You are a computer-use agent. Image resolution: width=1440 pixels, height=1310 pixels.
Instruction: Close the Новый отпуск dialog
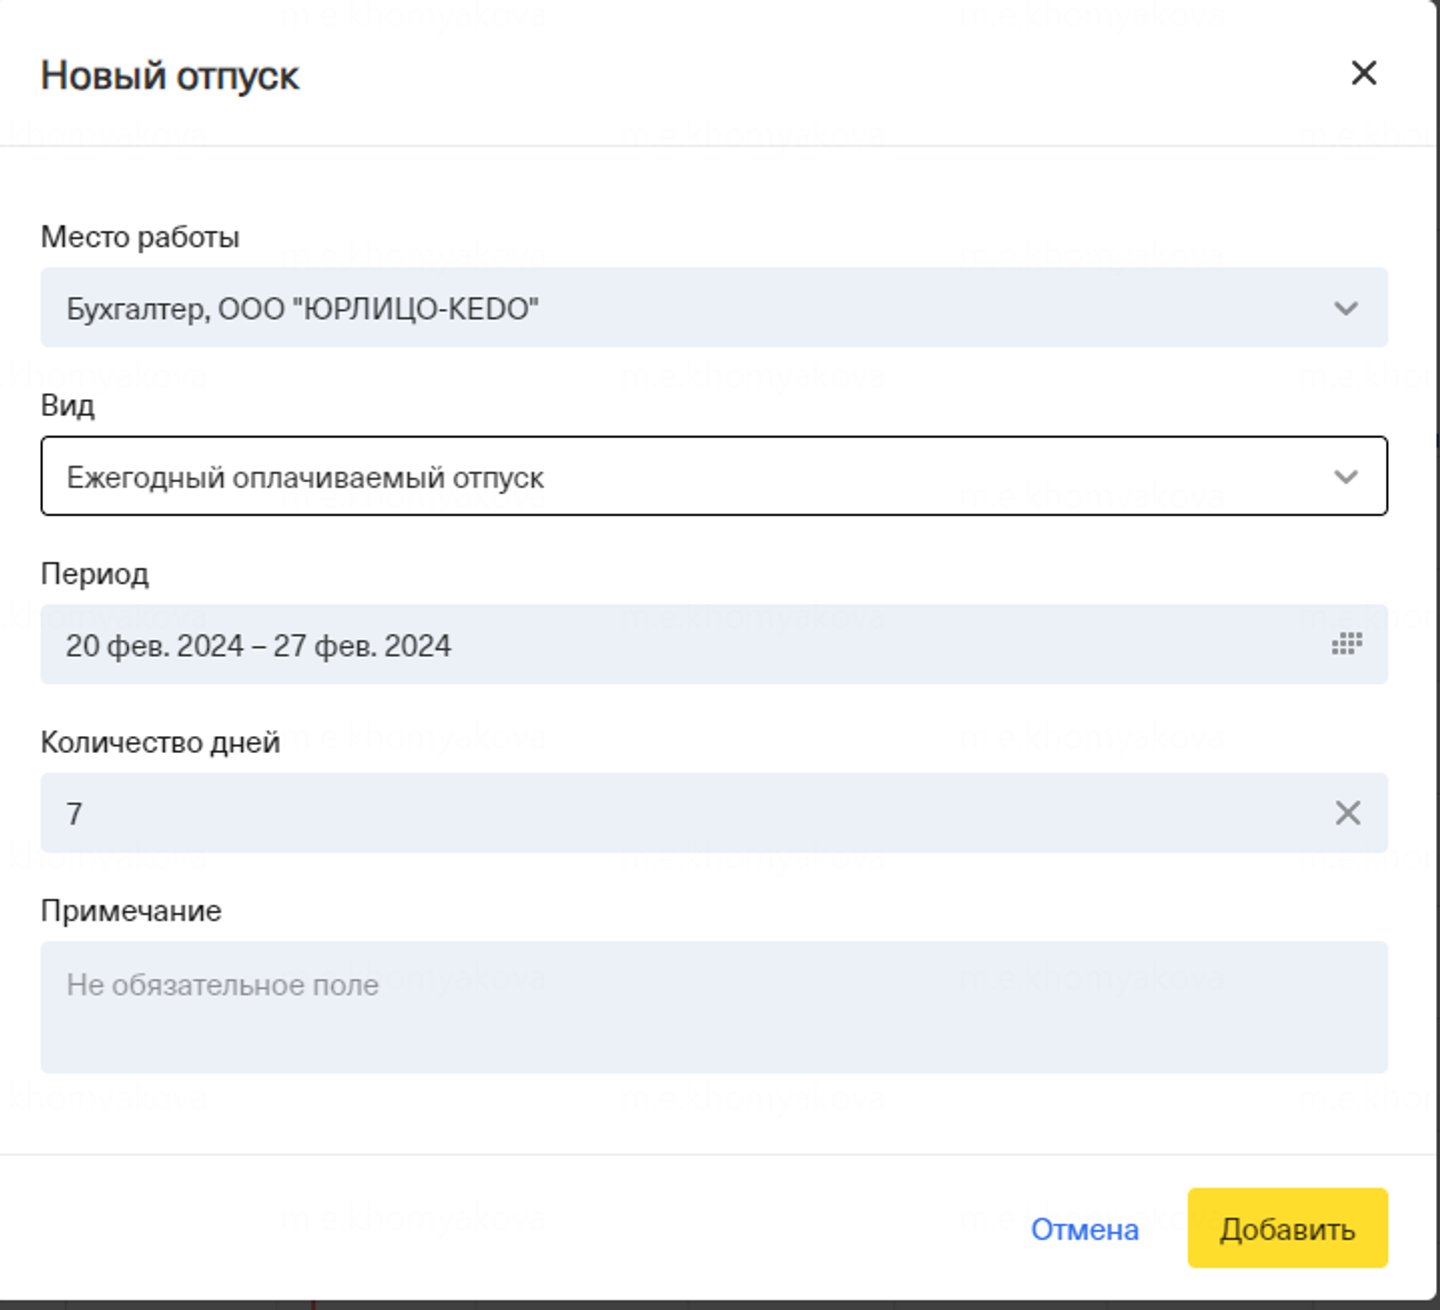pyautogui.click(x=1364, y=73)
